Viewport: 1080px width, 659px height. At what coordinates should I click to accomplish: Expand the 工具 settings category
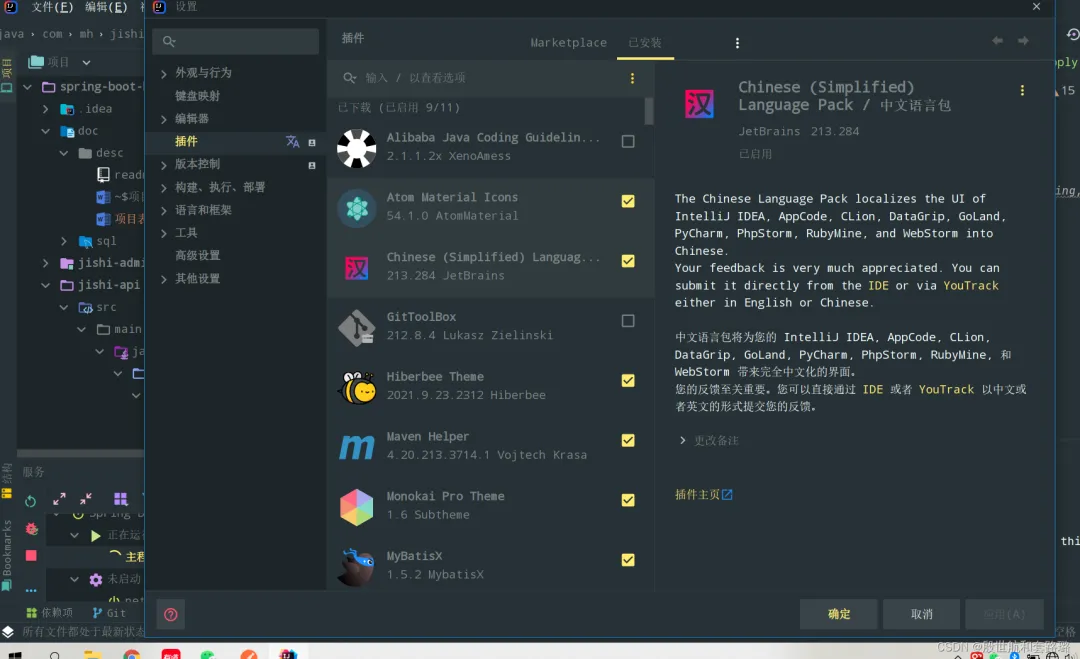[164, 233]
